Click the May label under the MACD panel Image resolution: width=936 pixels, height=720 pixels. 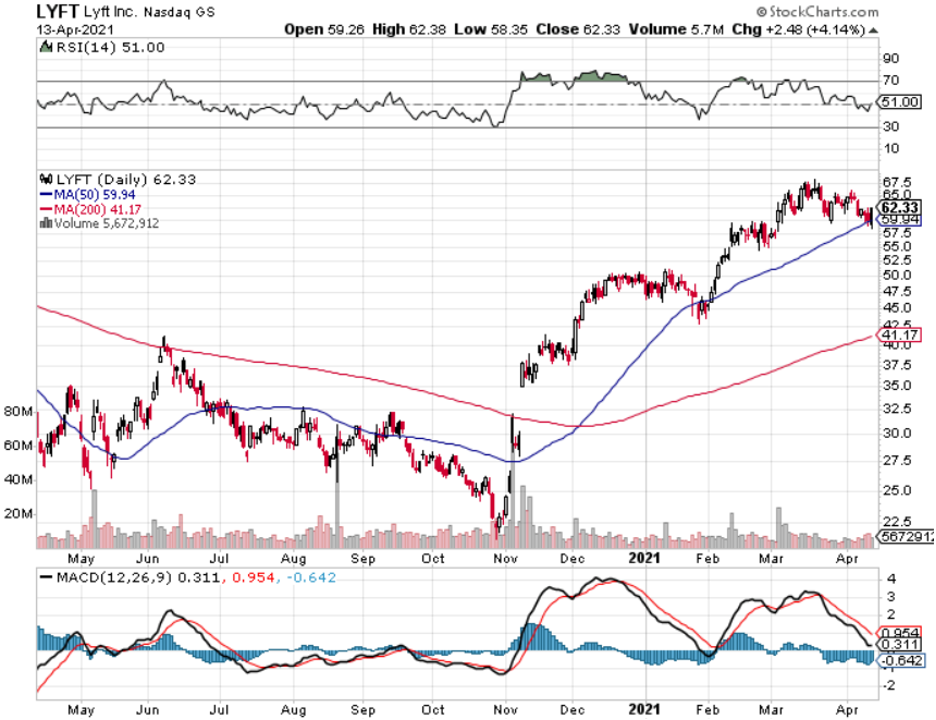(x=81, y=710)
